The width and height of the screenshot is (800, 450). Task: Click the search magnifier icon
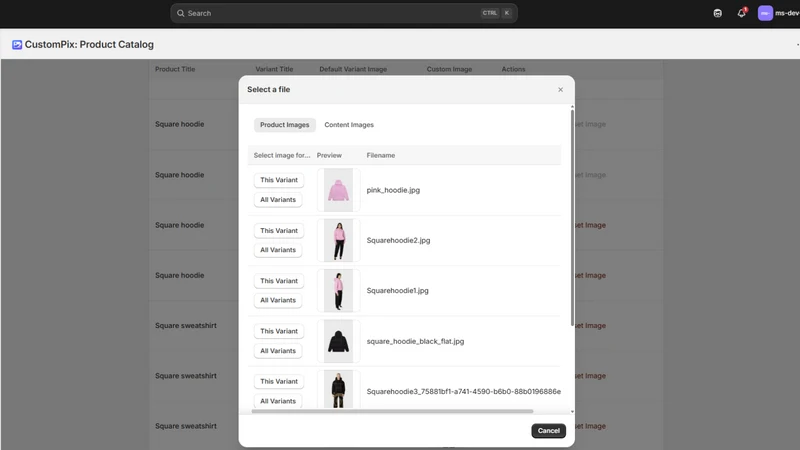[181, 13]
